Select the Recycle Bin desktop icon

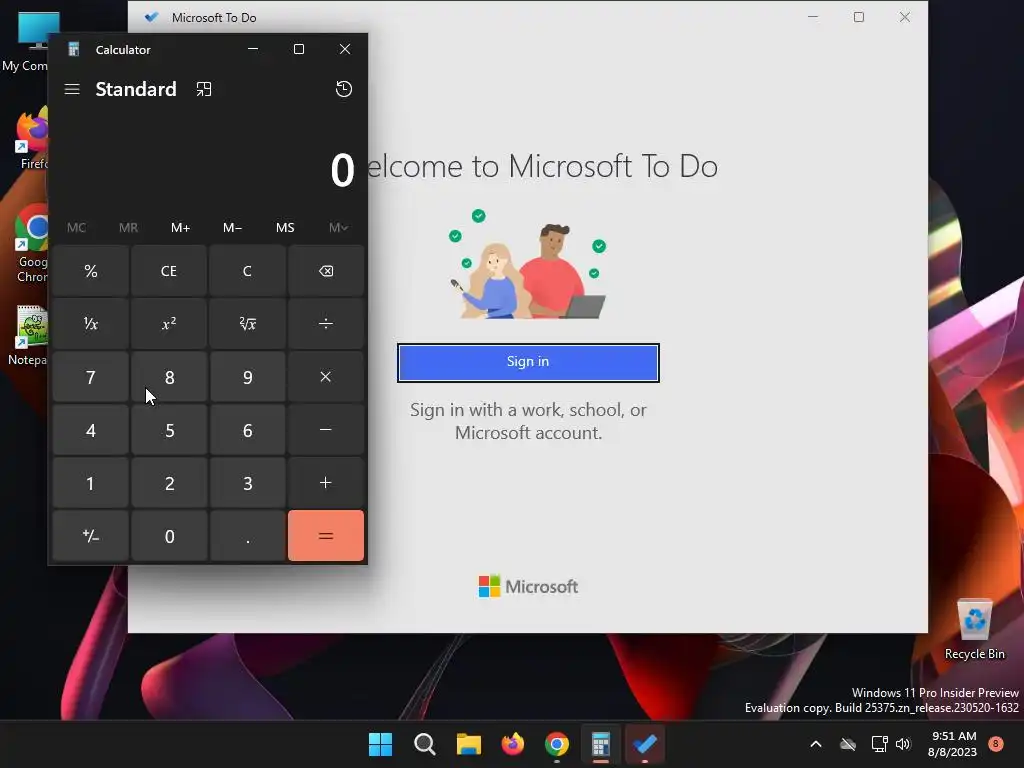tap(974, 629)
